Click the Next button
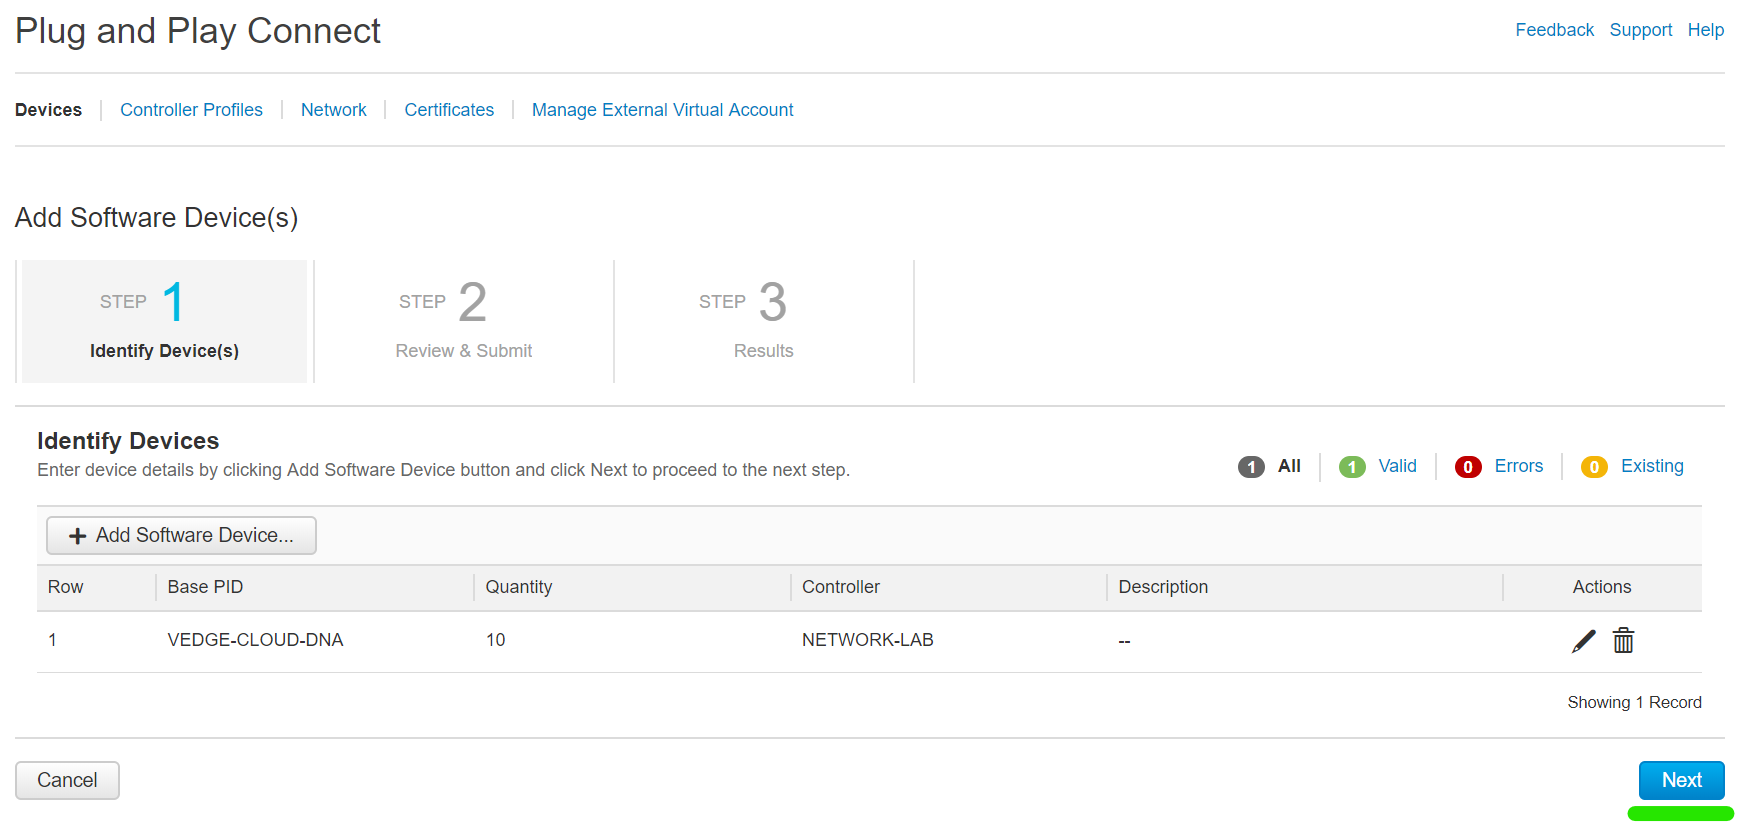1747x829 pixels. 1681,780
